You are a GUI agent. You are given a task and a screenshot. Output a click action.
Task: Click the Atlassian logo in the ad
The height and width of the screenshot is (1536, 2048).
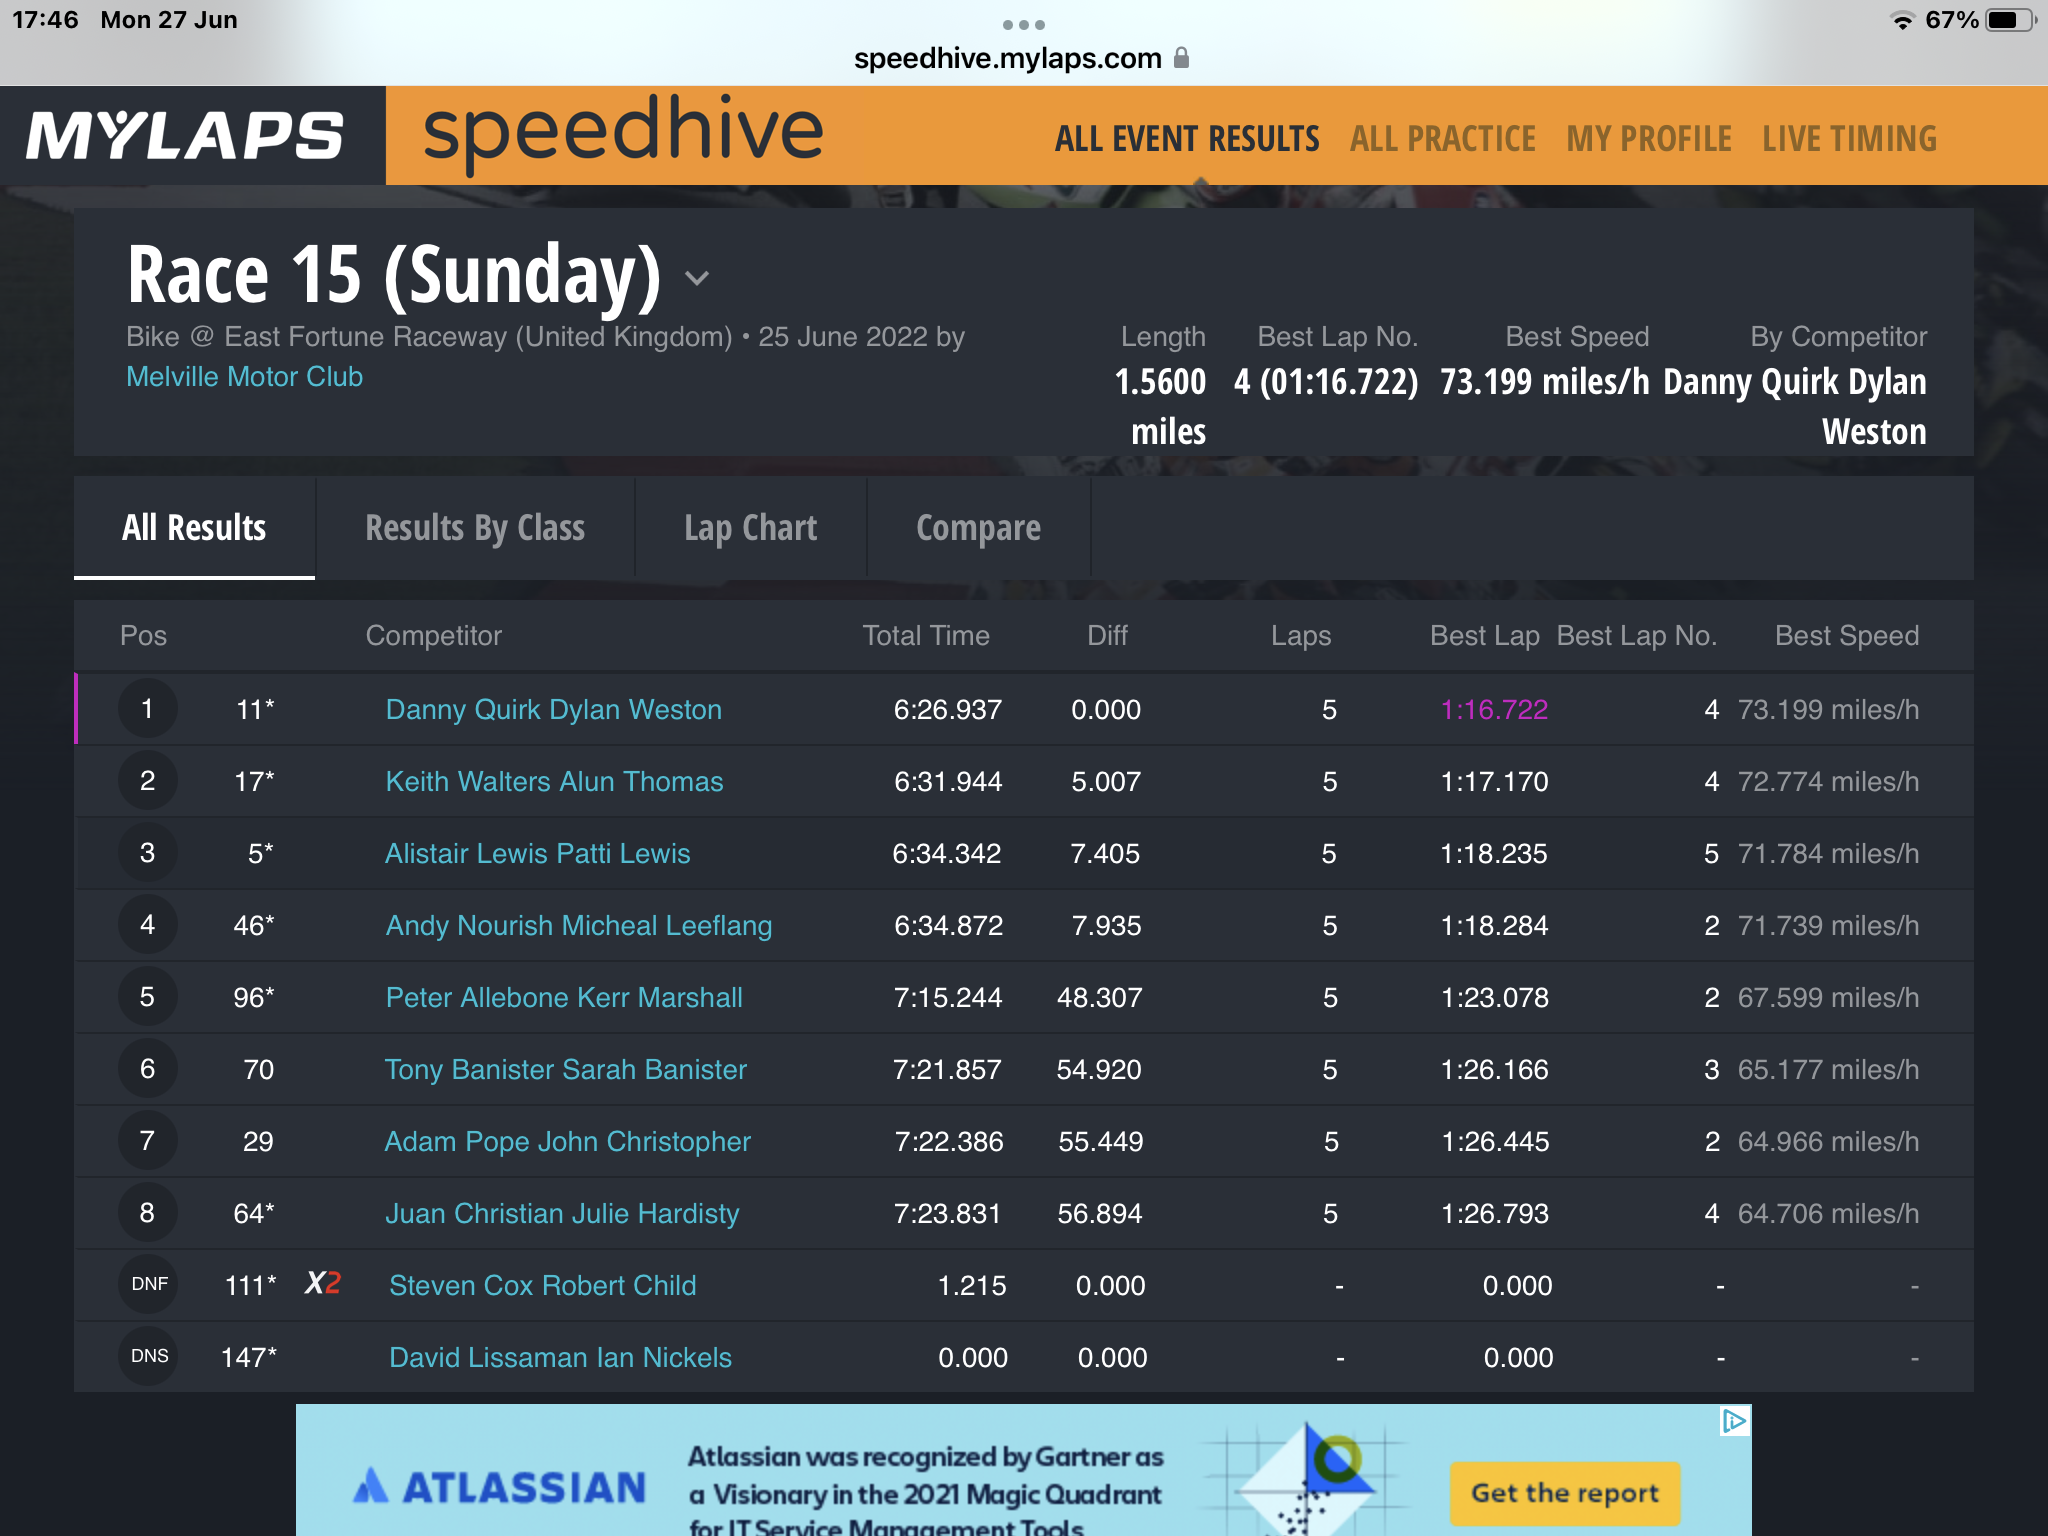pyautogui.click(x=500, y=1487)
